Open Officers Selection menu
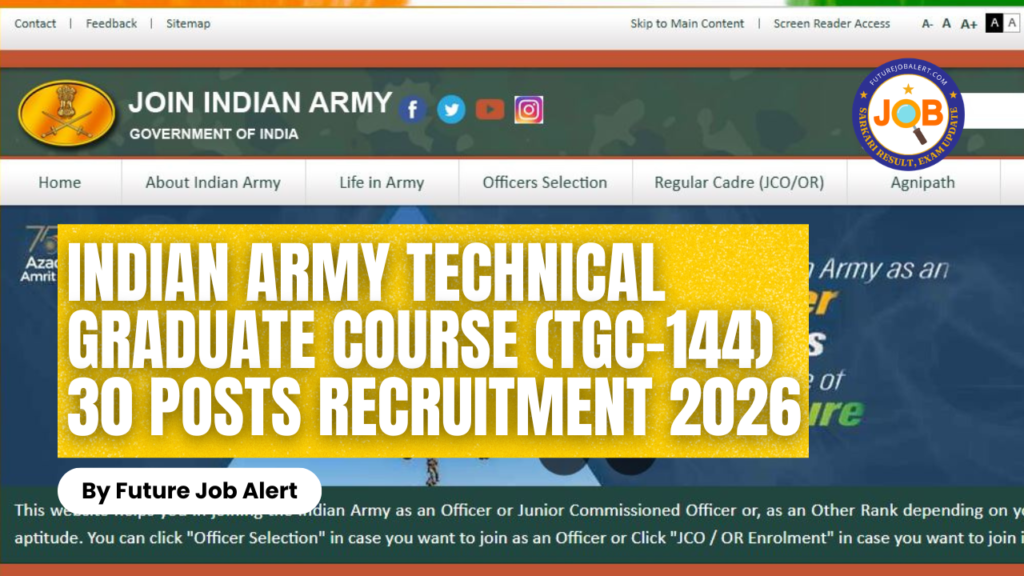 click(x=545, y=182)
